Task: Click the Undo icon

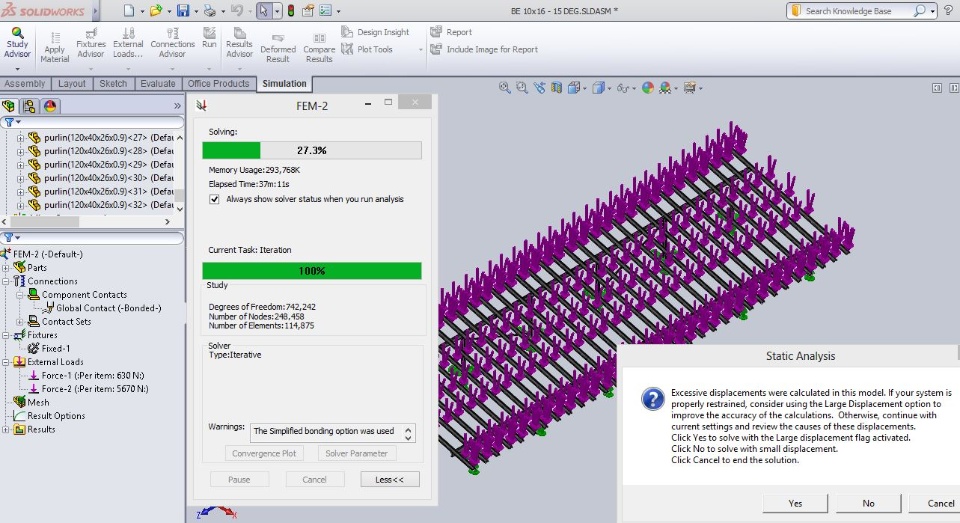Action: [236, 10]
